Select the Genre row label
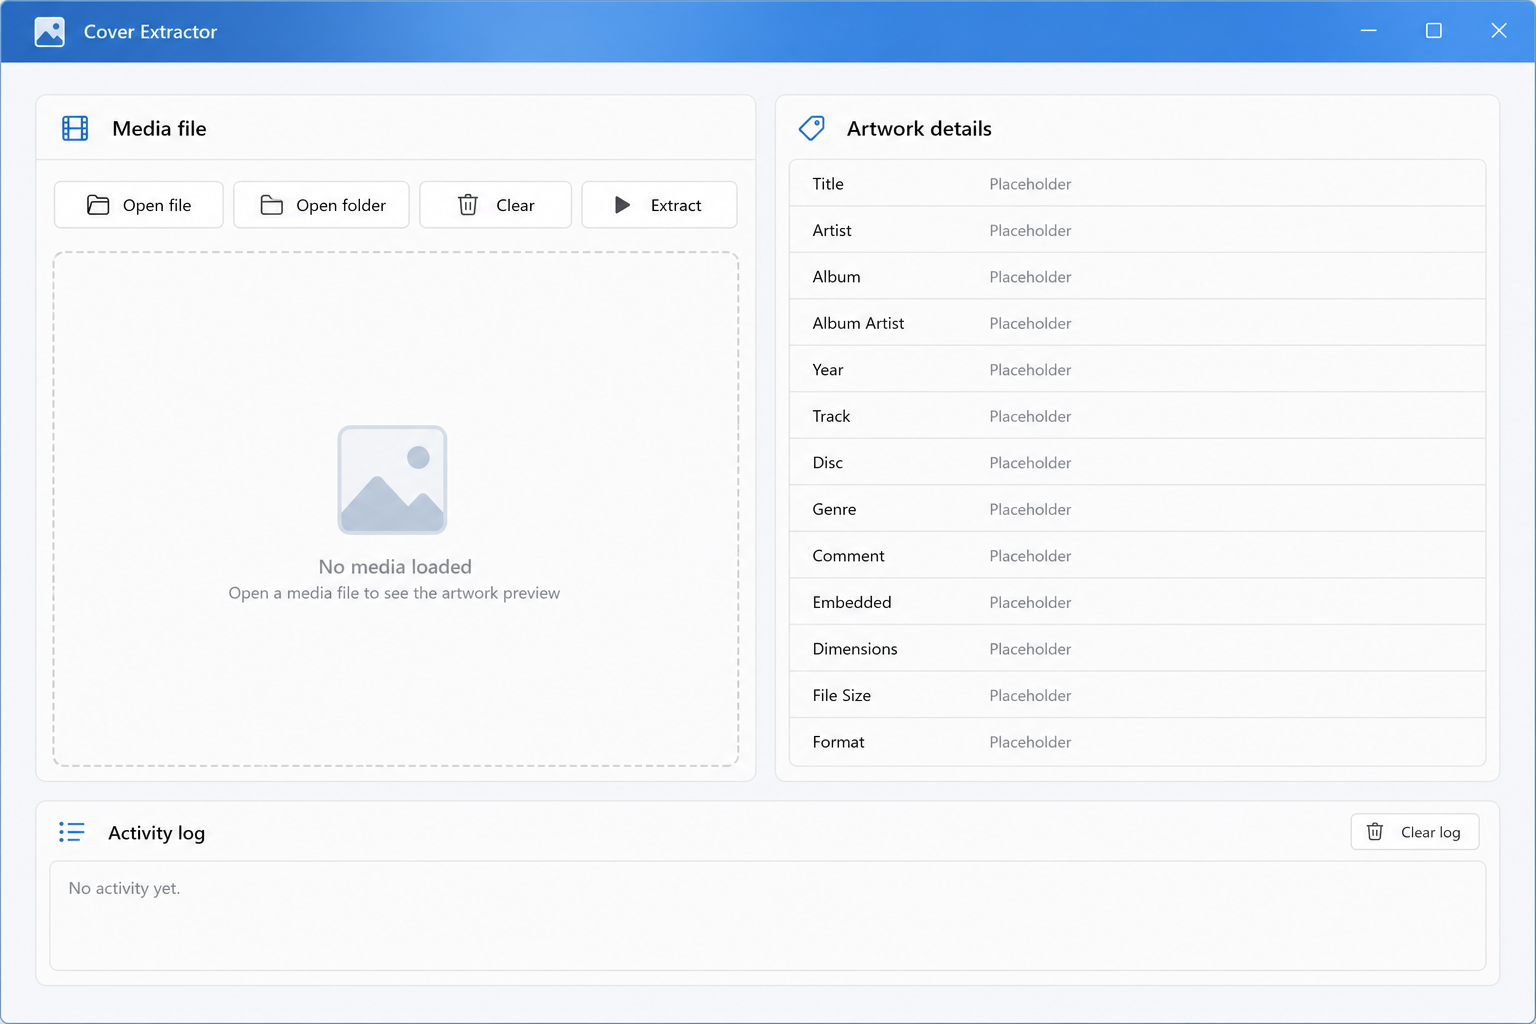Viewport: 1536px width, 1024px height. pos(834,509)
